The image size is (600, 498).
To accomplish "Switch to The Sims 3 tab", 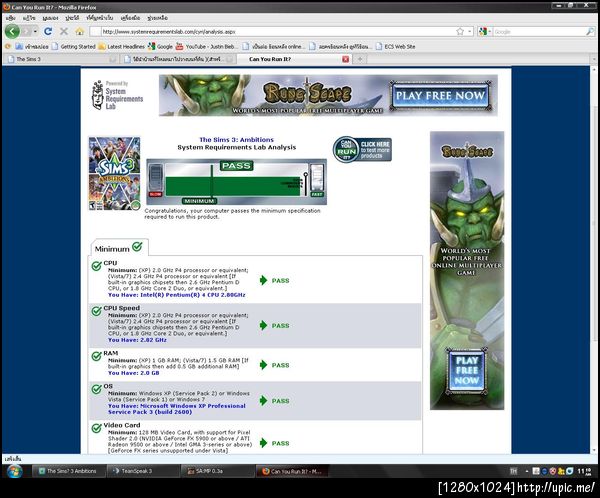I will pos(60,59).
